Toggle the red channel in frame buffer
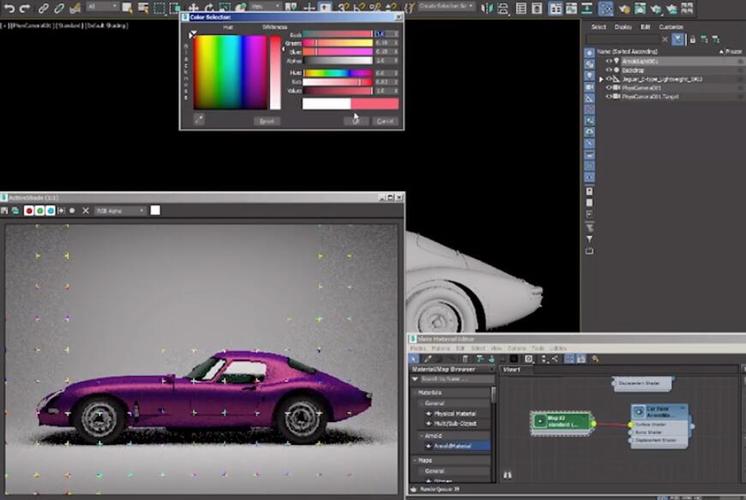Viewport: 746px width, 500px height. point(27,211)
